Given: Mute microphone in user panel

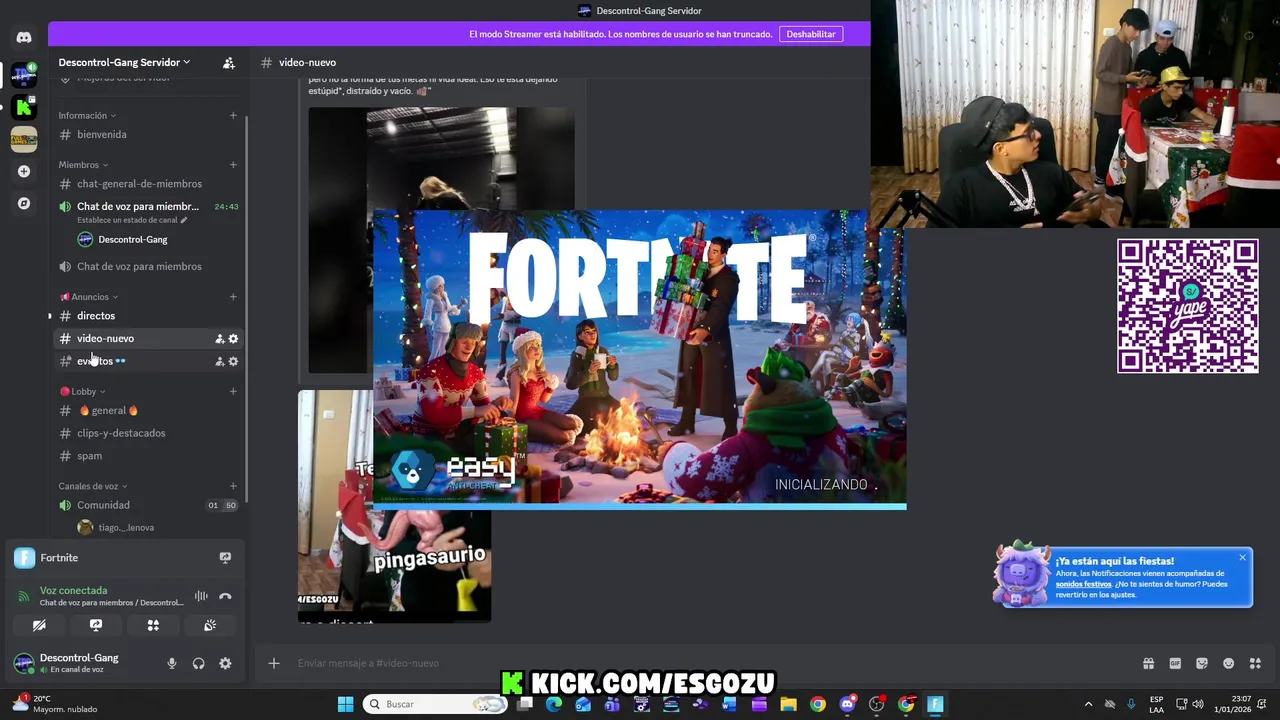Looking at the screenshot, I should 172,663.
